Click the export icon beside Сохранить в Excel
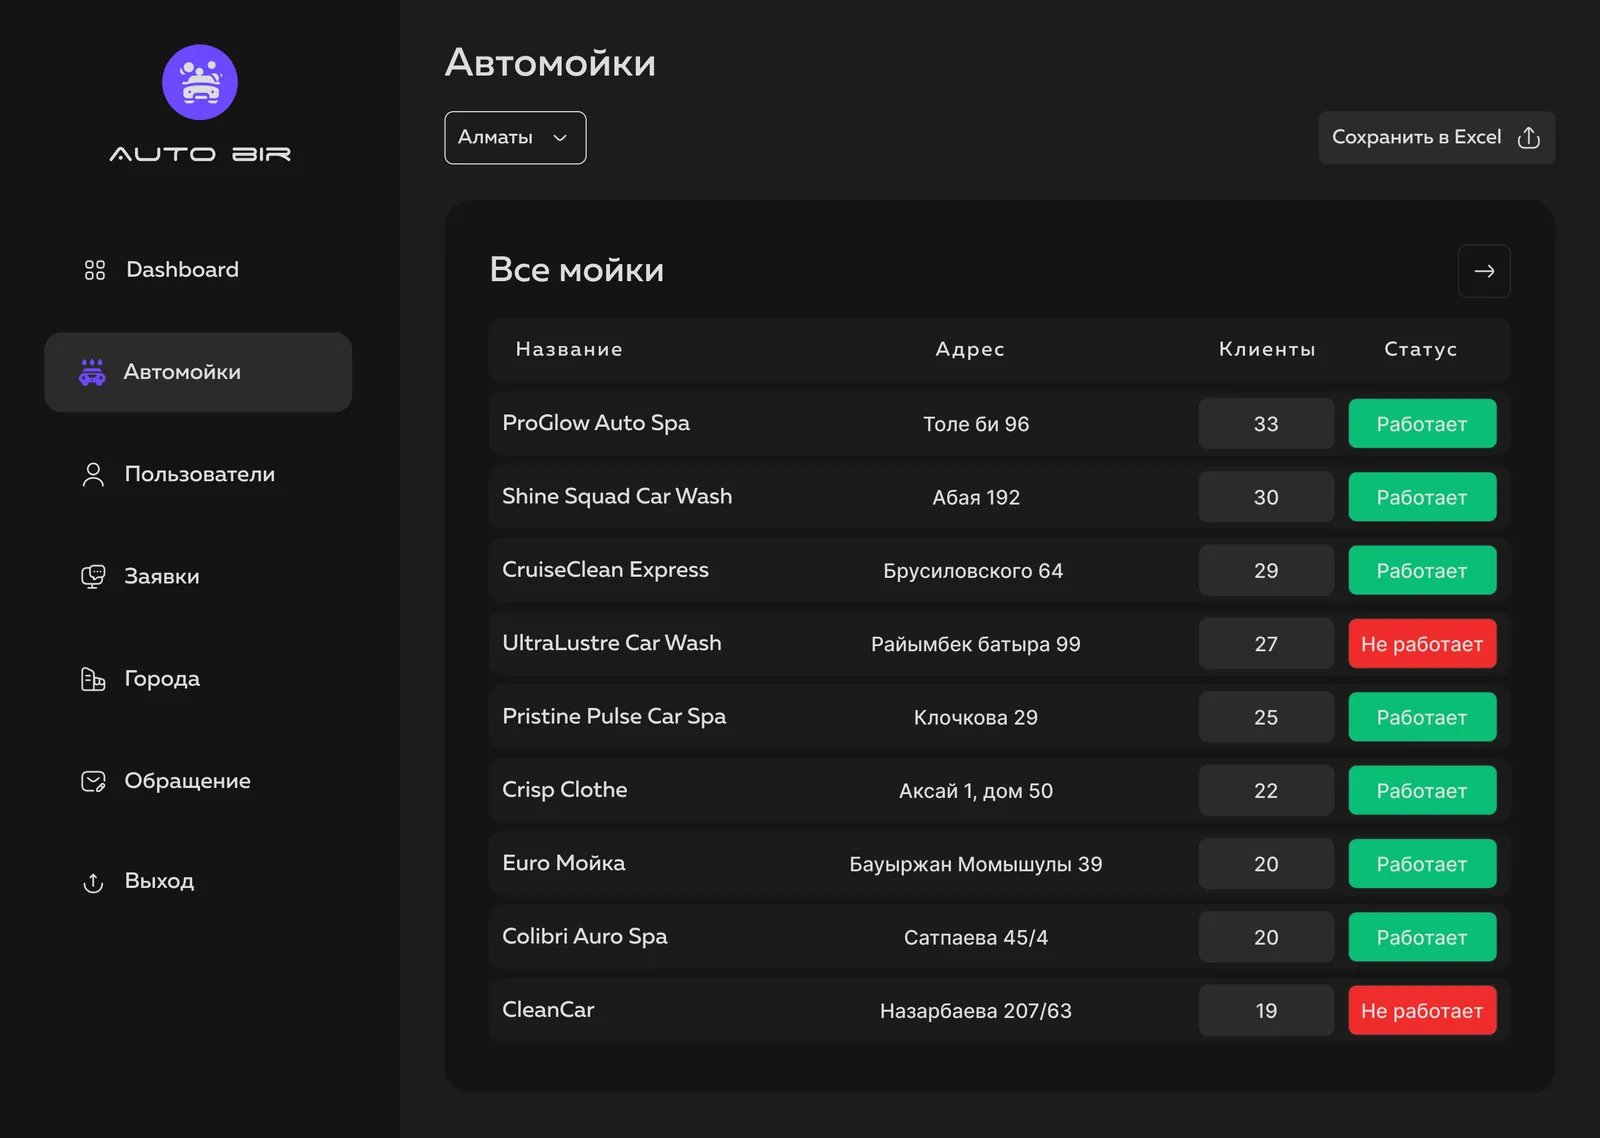 point(1528,137)
